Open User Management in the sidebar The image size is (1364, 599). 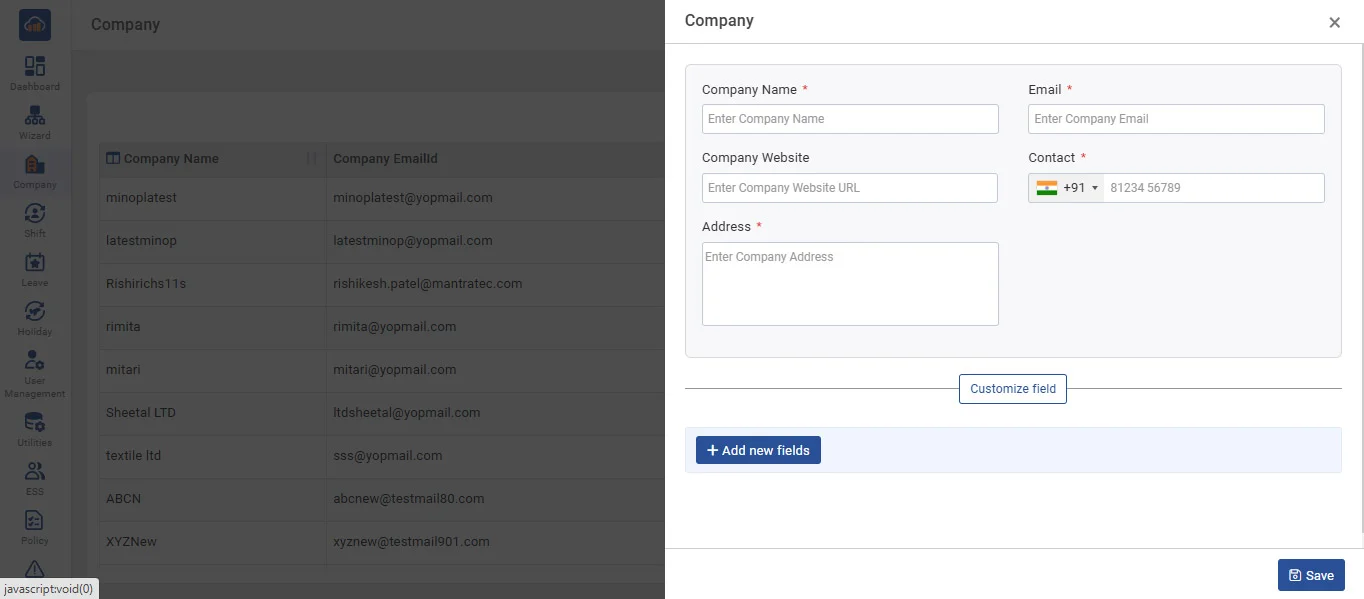(x=35, y=372)
